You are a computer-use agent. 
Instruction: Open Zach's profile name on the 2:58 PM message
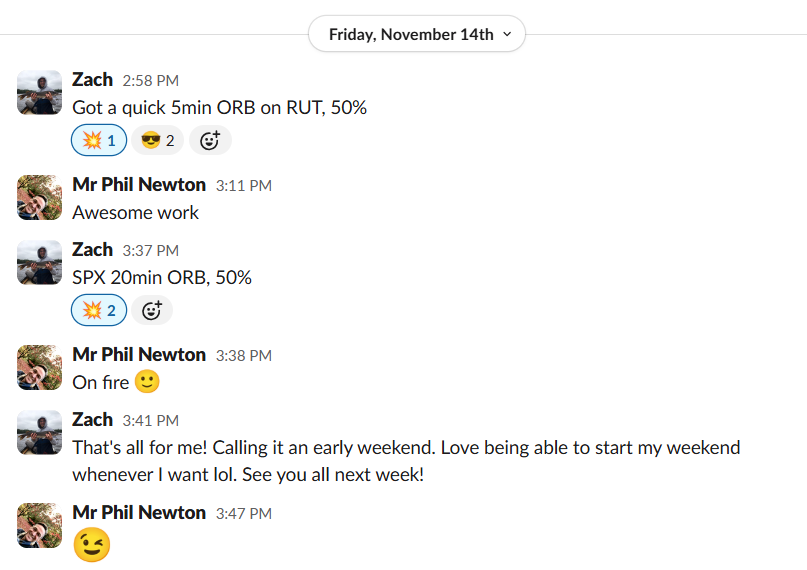coord(92,80)
